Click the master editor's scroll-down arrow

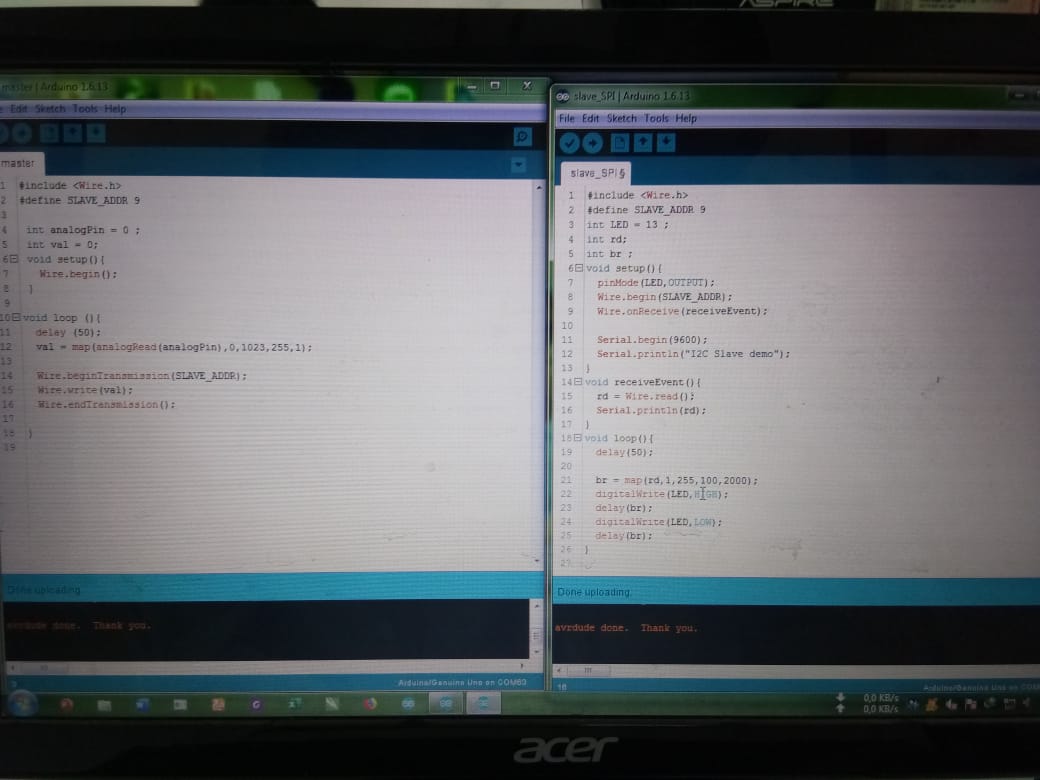pos(537,561)
